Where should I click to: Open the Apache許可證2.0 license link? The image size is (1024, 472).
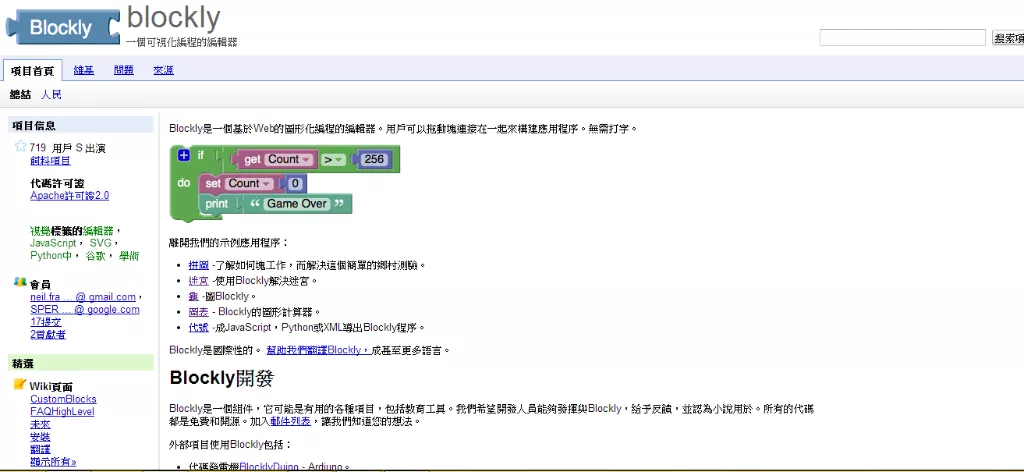click(69, 195)
